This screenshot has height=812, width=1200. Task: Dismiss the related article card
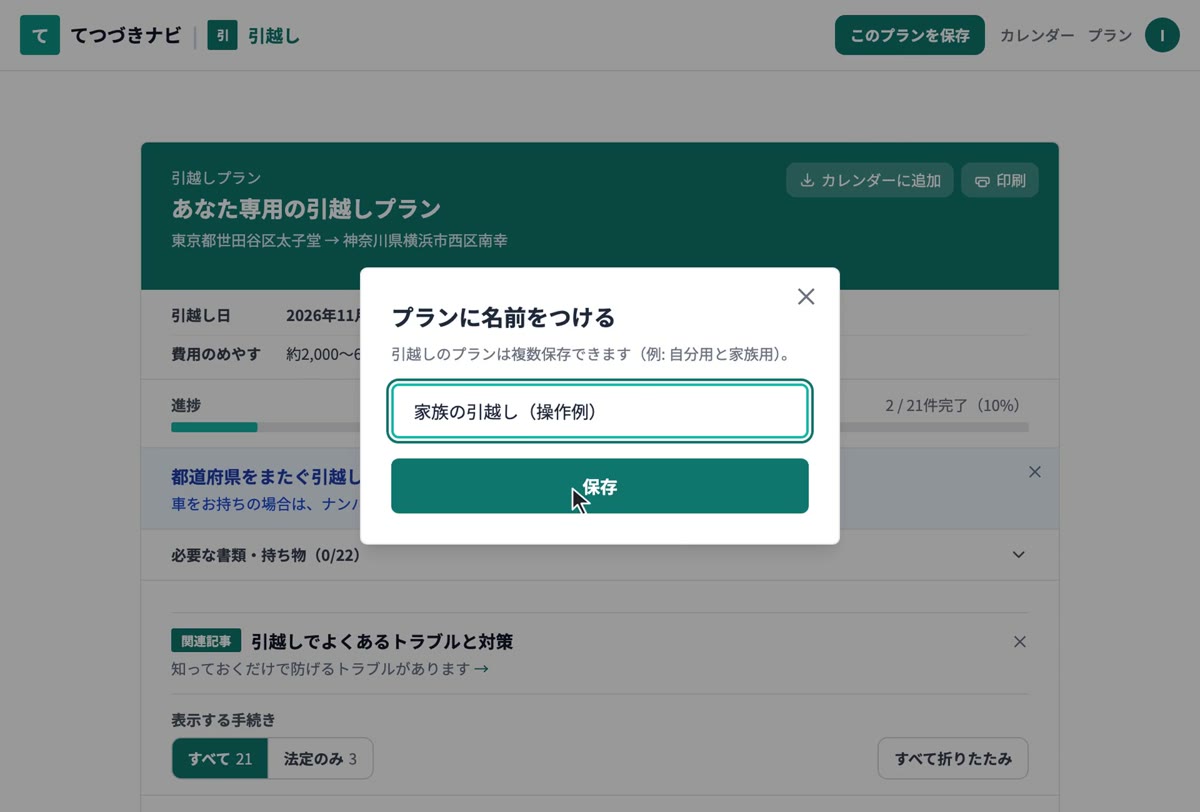coord(1020,642)
